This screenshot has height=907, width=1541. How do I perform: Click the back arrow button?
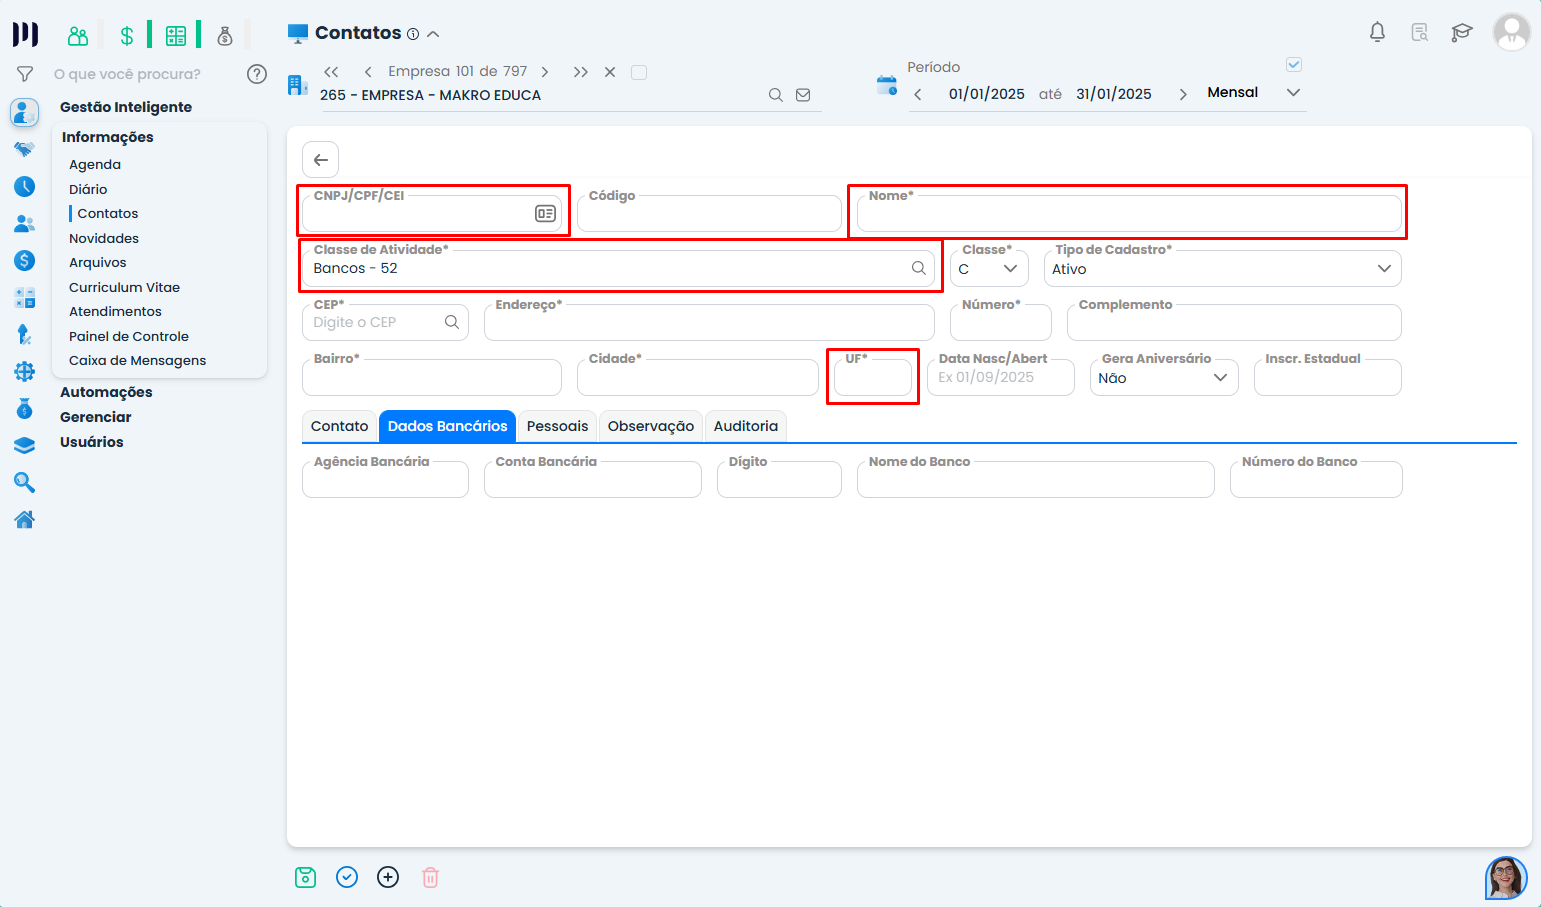tap(321, 160)
